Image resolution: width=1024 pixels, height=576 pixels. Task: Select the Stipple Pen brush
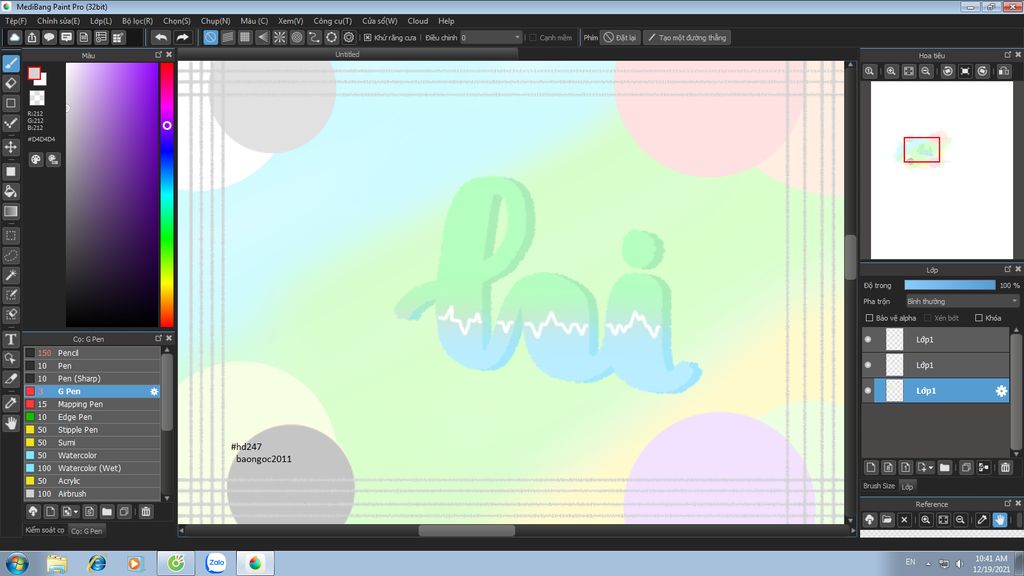[x=92, y=430]
